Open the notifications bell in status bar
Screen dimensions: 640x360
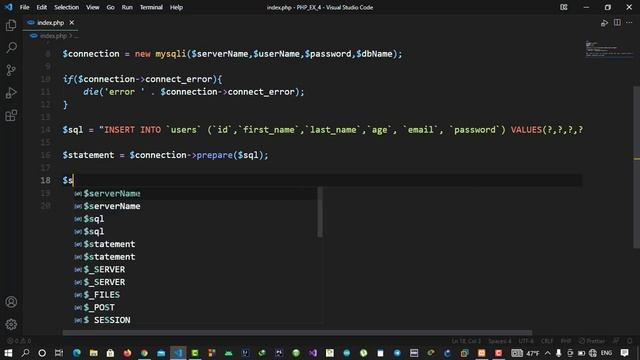click(x=630, y=341)
